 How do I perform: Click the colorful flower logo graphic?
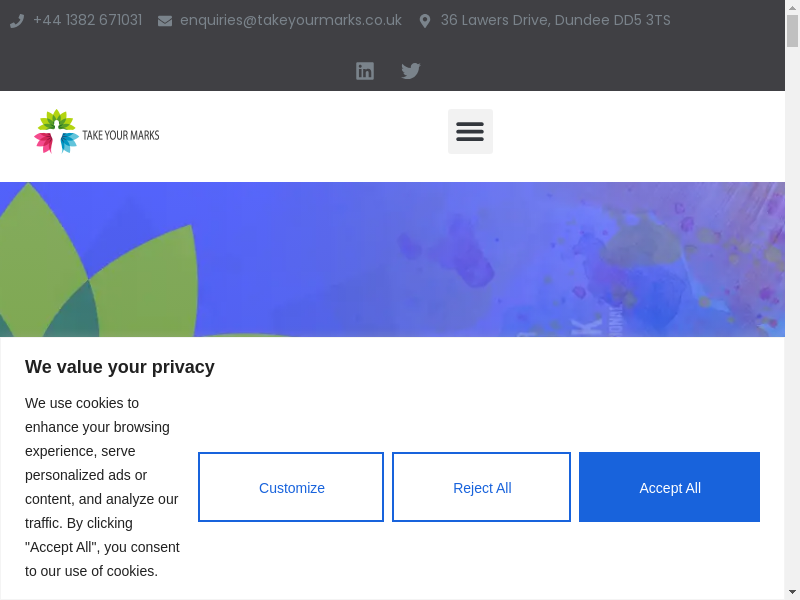56,131
